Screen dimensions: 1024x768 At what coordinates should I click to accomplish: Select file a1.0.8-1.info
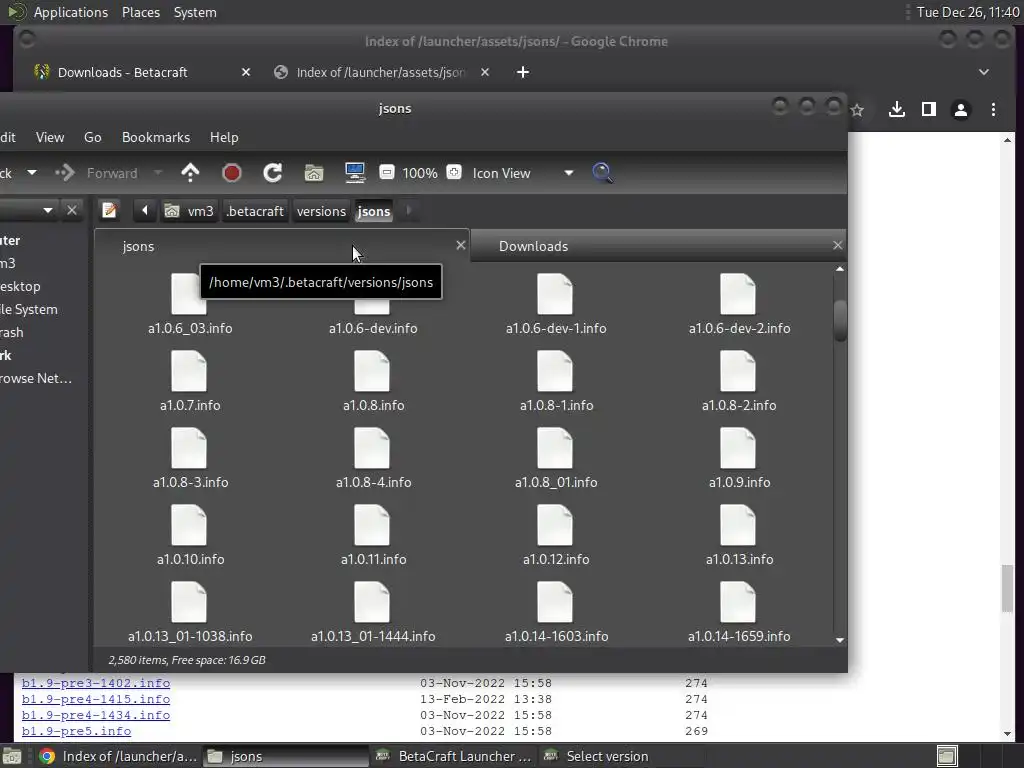point(556,381)
